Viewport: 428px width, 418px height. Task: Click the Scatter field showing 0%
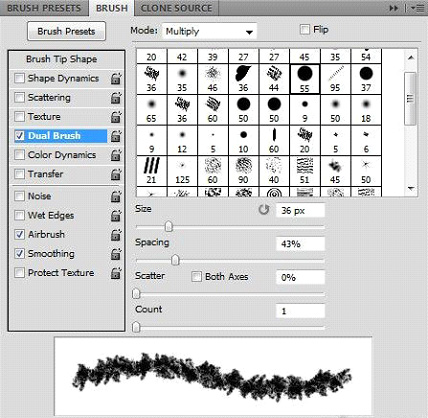(x=300, y=277)
